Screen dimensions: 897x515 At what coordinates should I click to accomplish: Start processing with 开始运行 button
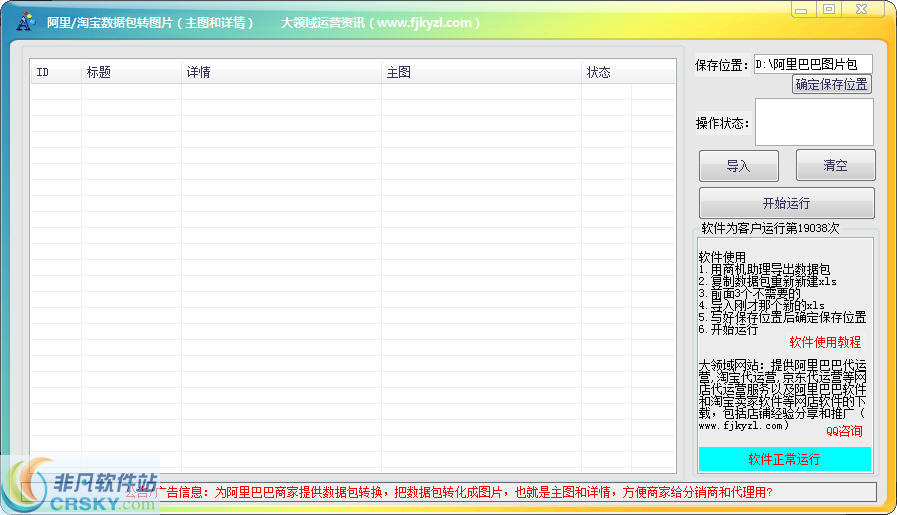click(x=787, y=203)
